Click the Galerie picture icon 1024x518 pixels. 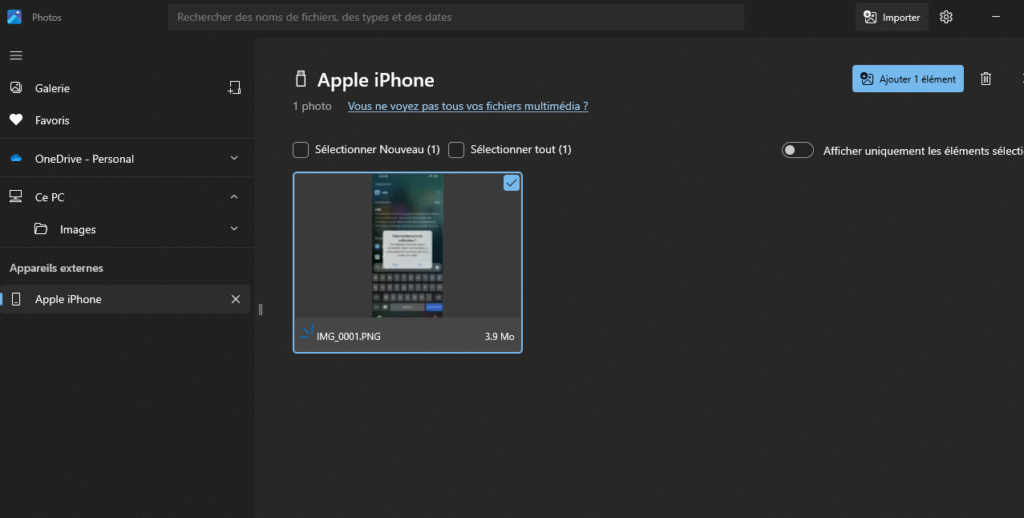16,88
